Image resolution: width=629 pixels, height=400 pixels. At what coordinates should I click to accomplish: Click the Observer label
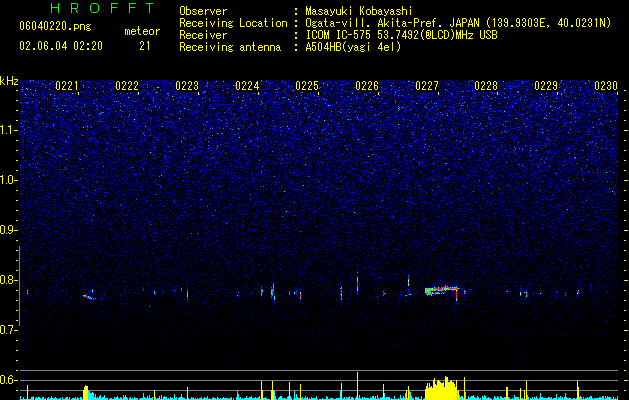[x=203, y=11]
